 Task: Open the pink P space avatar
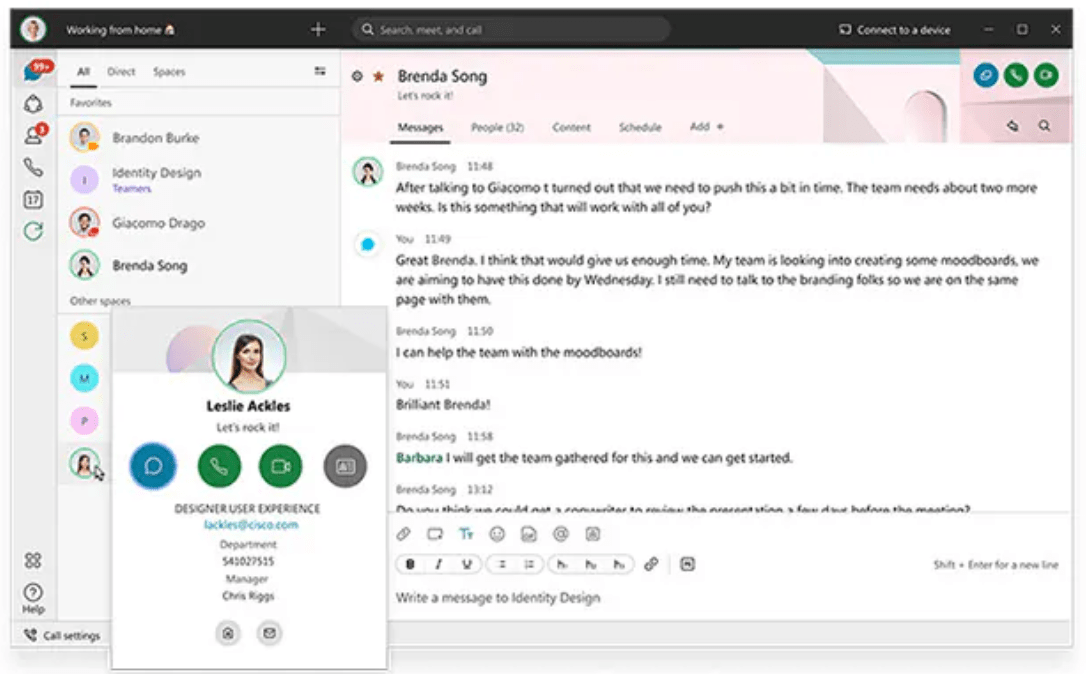(84, 420)
